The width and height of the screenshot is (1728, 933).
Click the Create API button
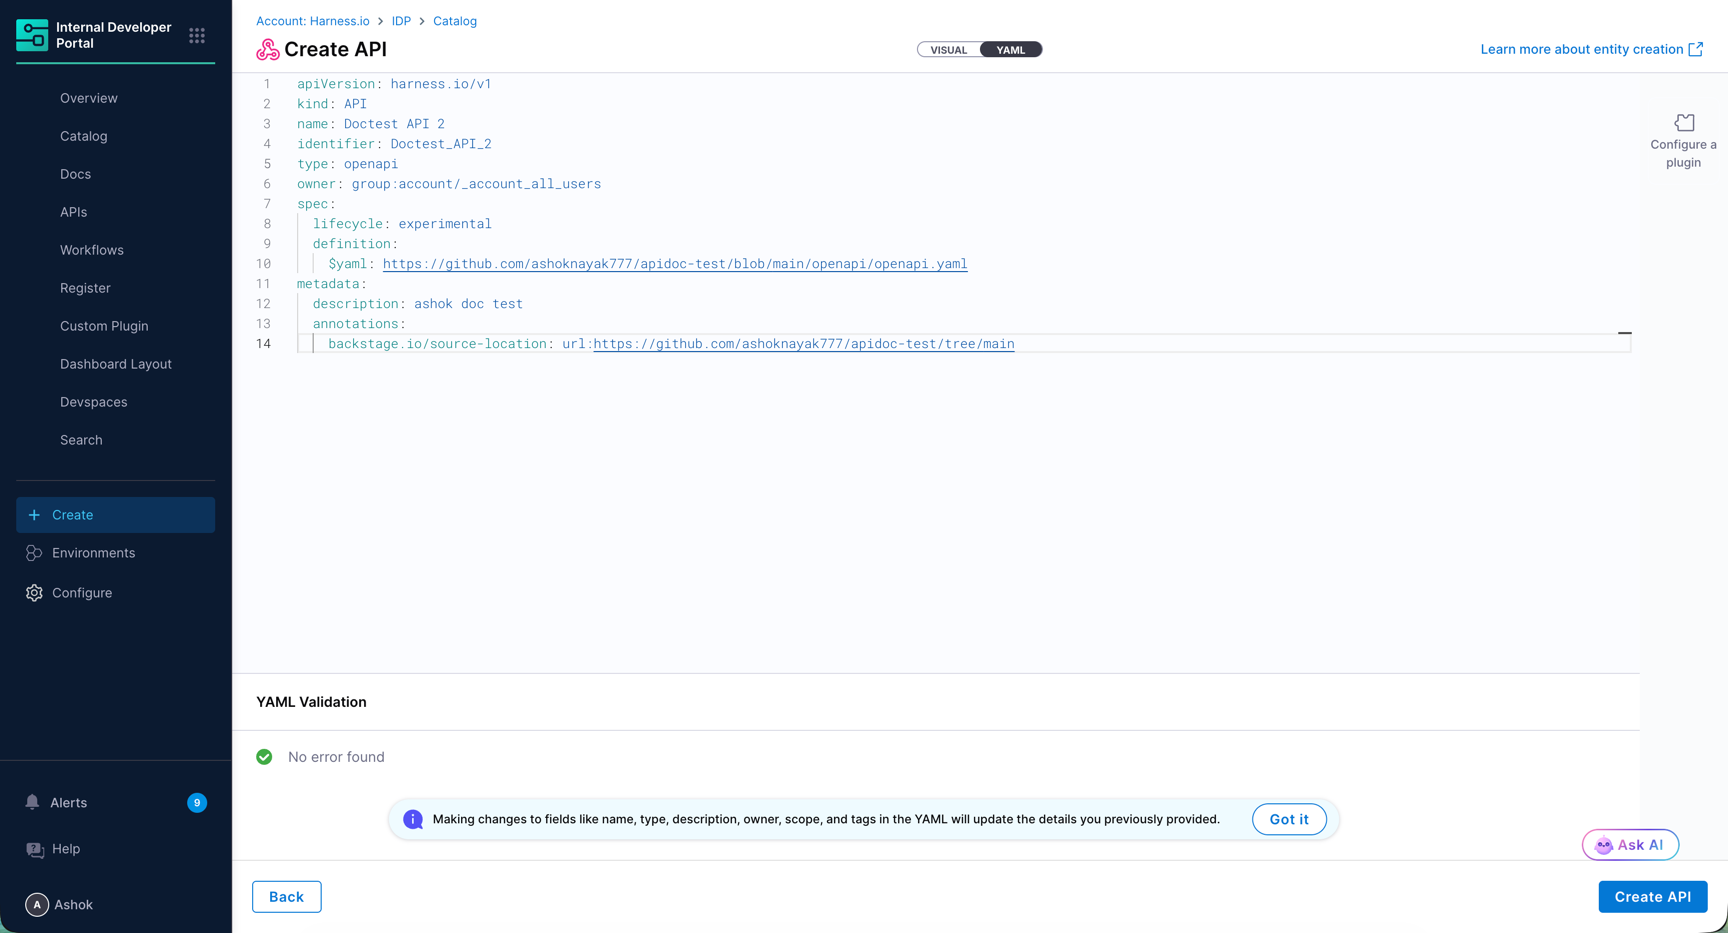pos(1653,897)
